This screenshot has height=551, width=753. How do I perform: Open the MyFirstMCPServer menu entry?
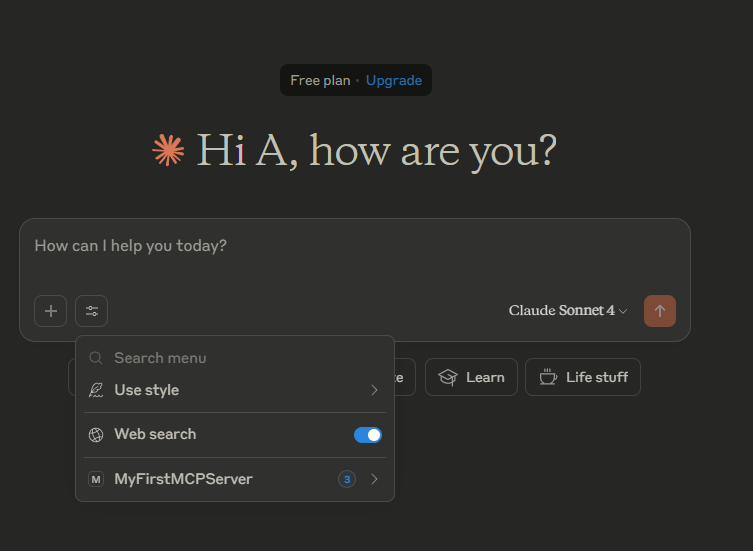click(235, 479)
